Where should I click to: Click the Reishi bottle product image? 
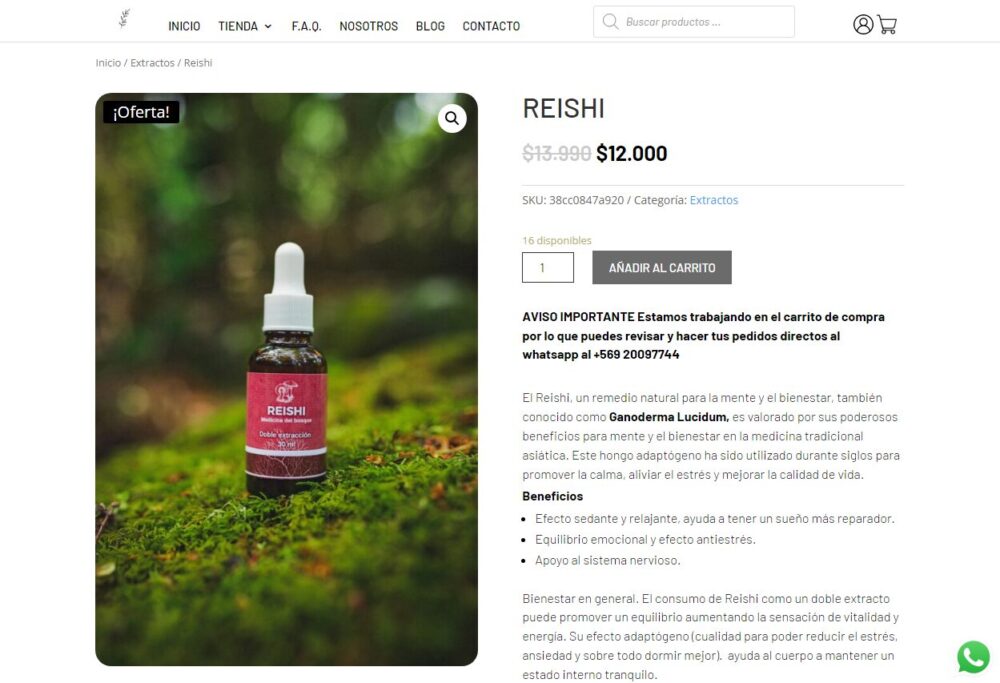[286, 379]
